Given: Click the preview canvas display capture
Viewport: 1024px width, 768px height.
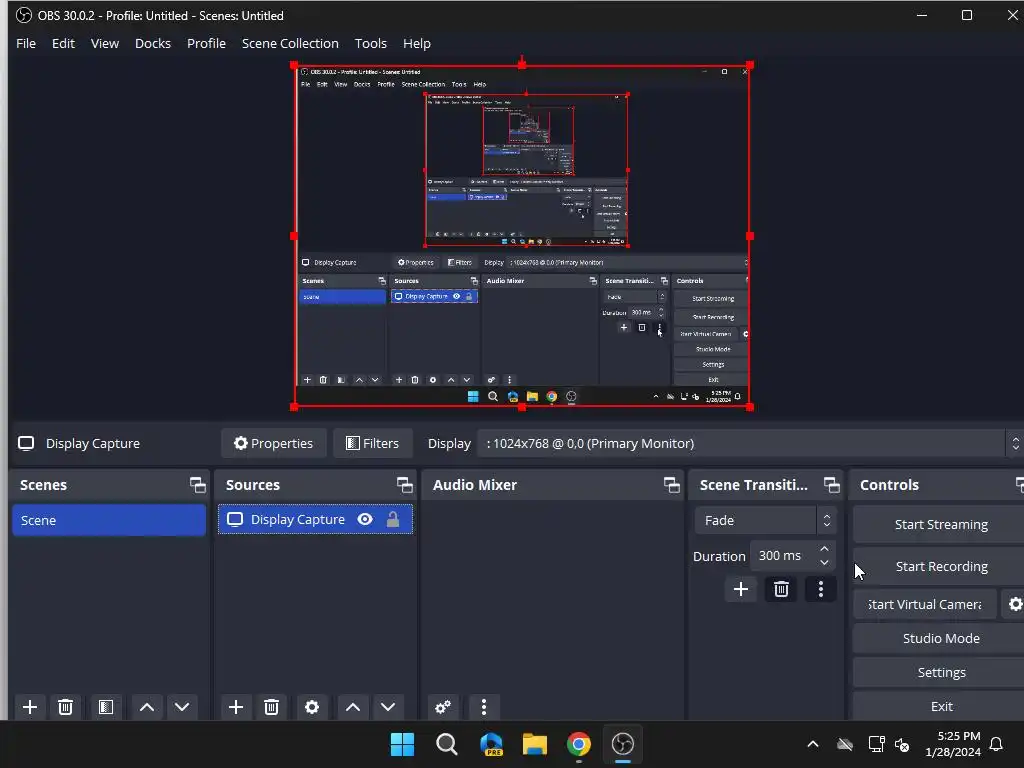Looking at the screenshot, I should pyautogui.click(x=521, y=236).
